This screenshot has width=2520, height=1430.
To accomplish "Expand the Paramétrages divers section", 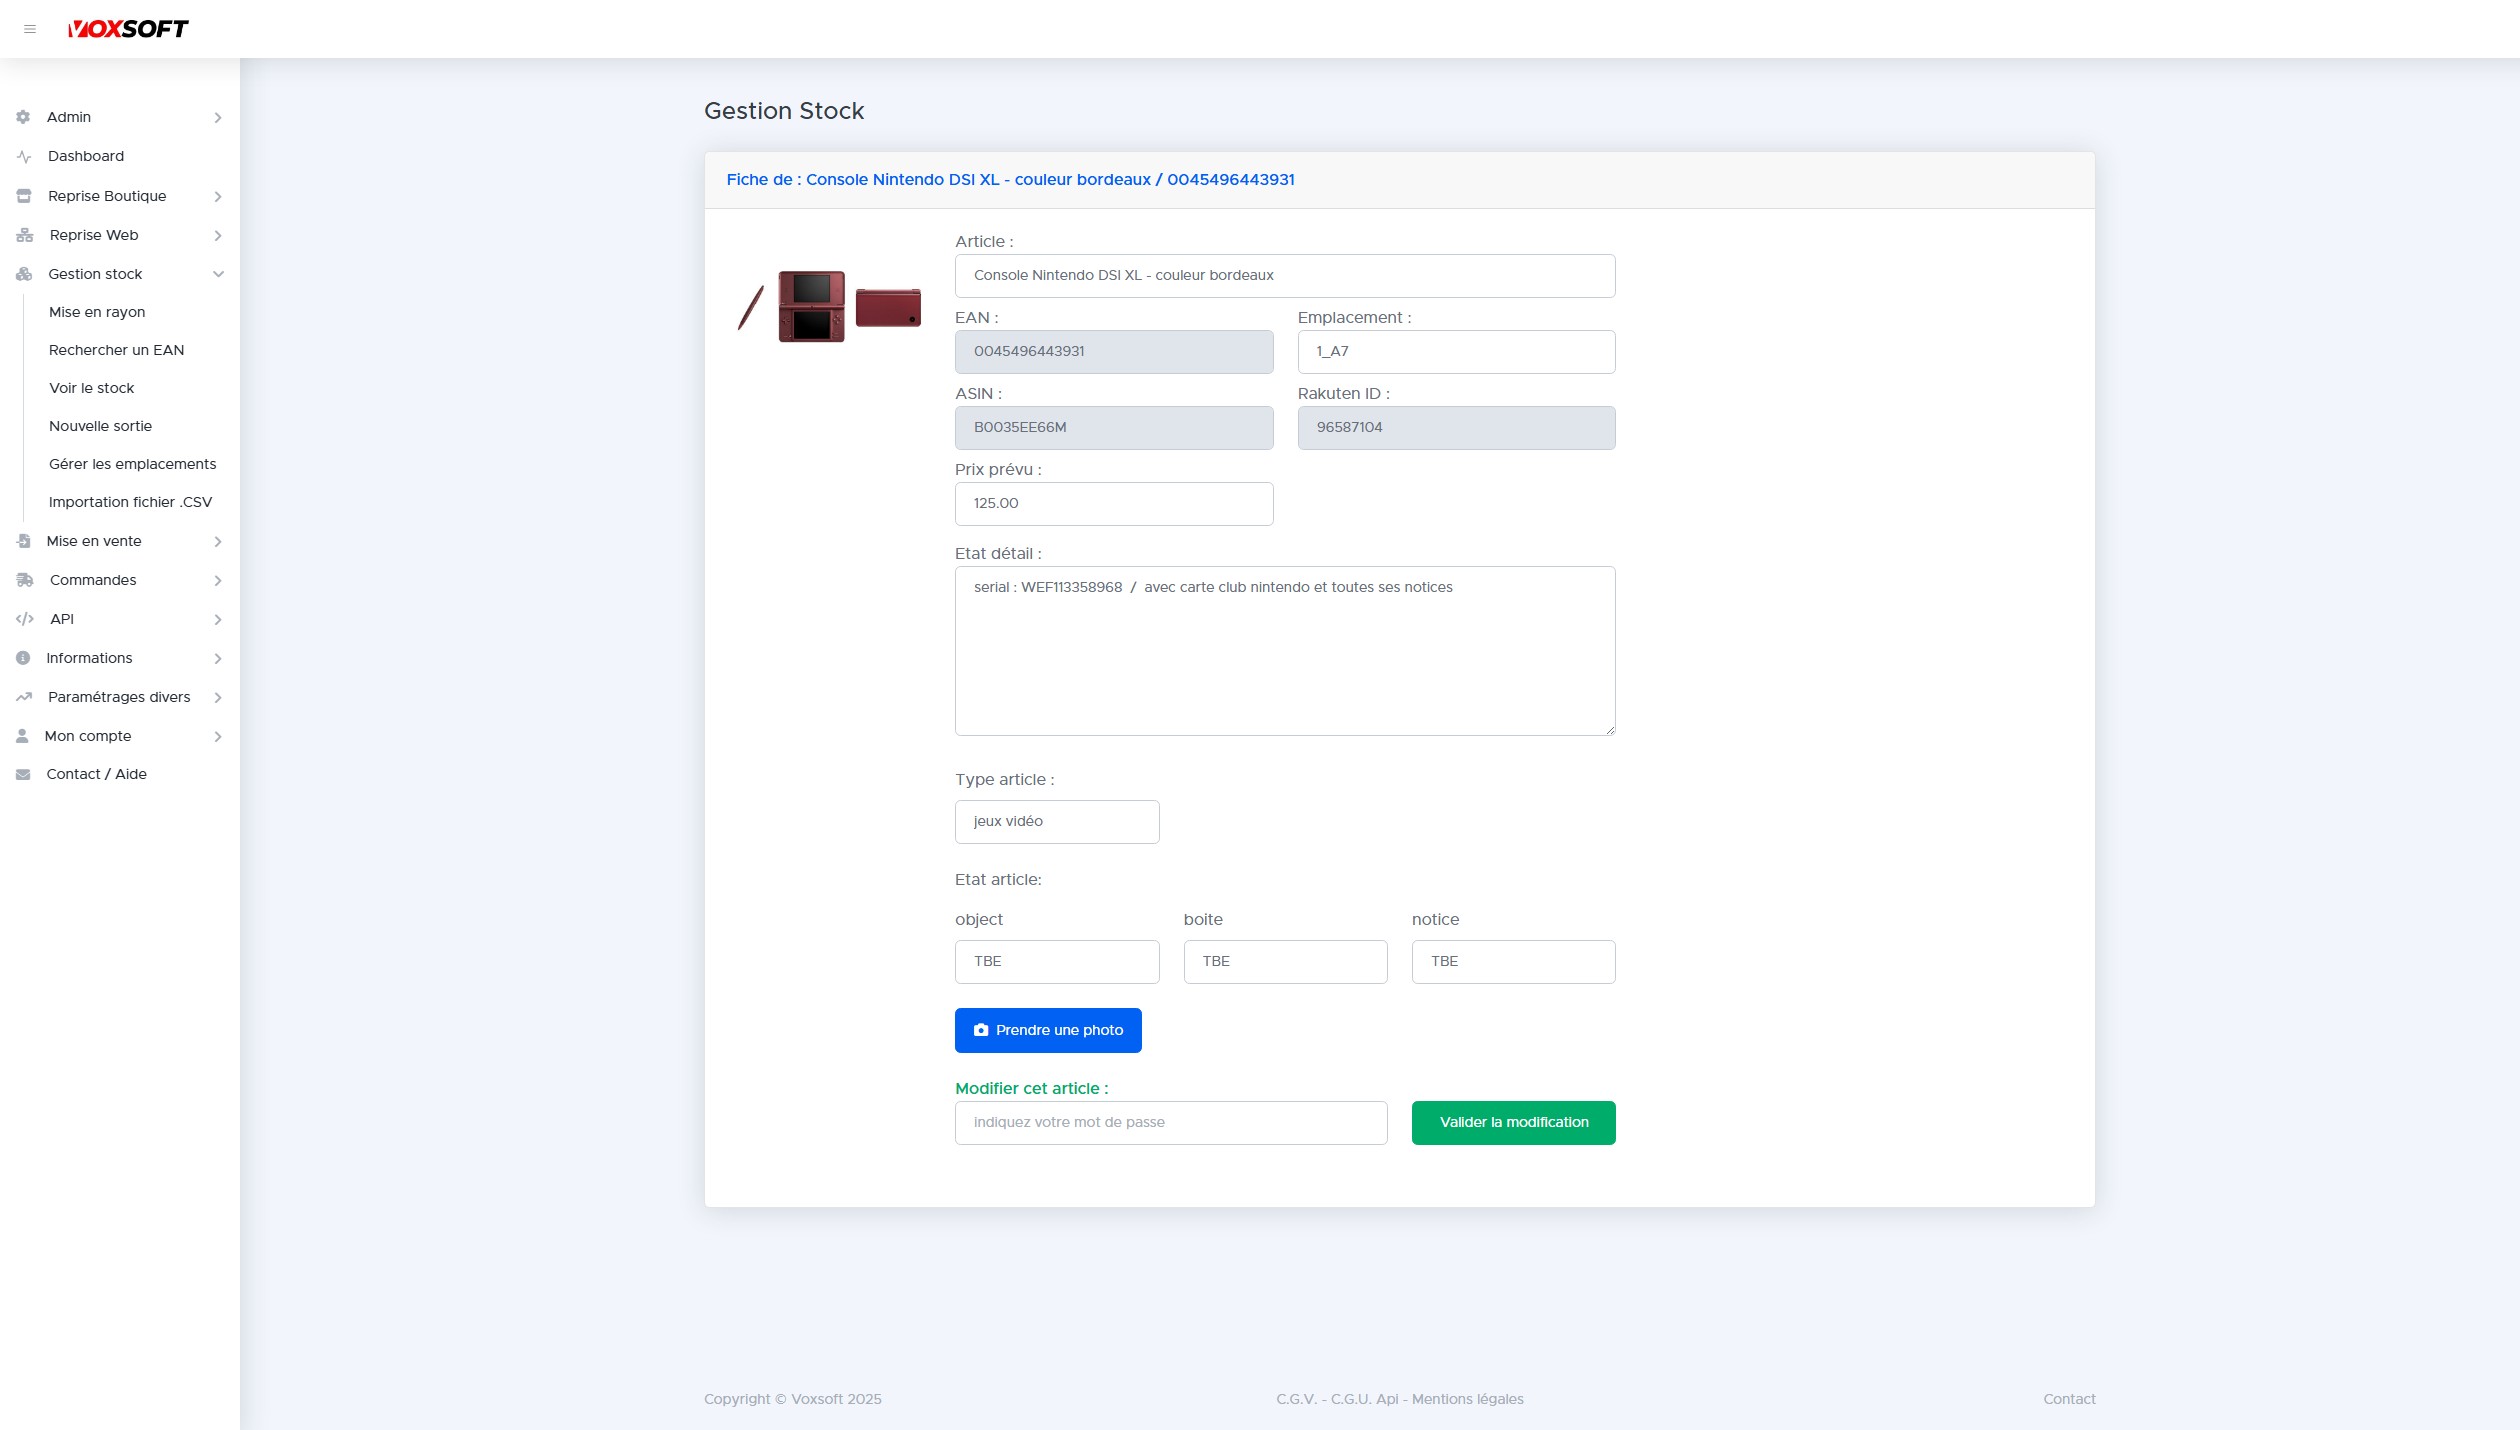I will click(x=217, y=697).
